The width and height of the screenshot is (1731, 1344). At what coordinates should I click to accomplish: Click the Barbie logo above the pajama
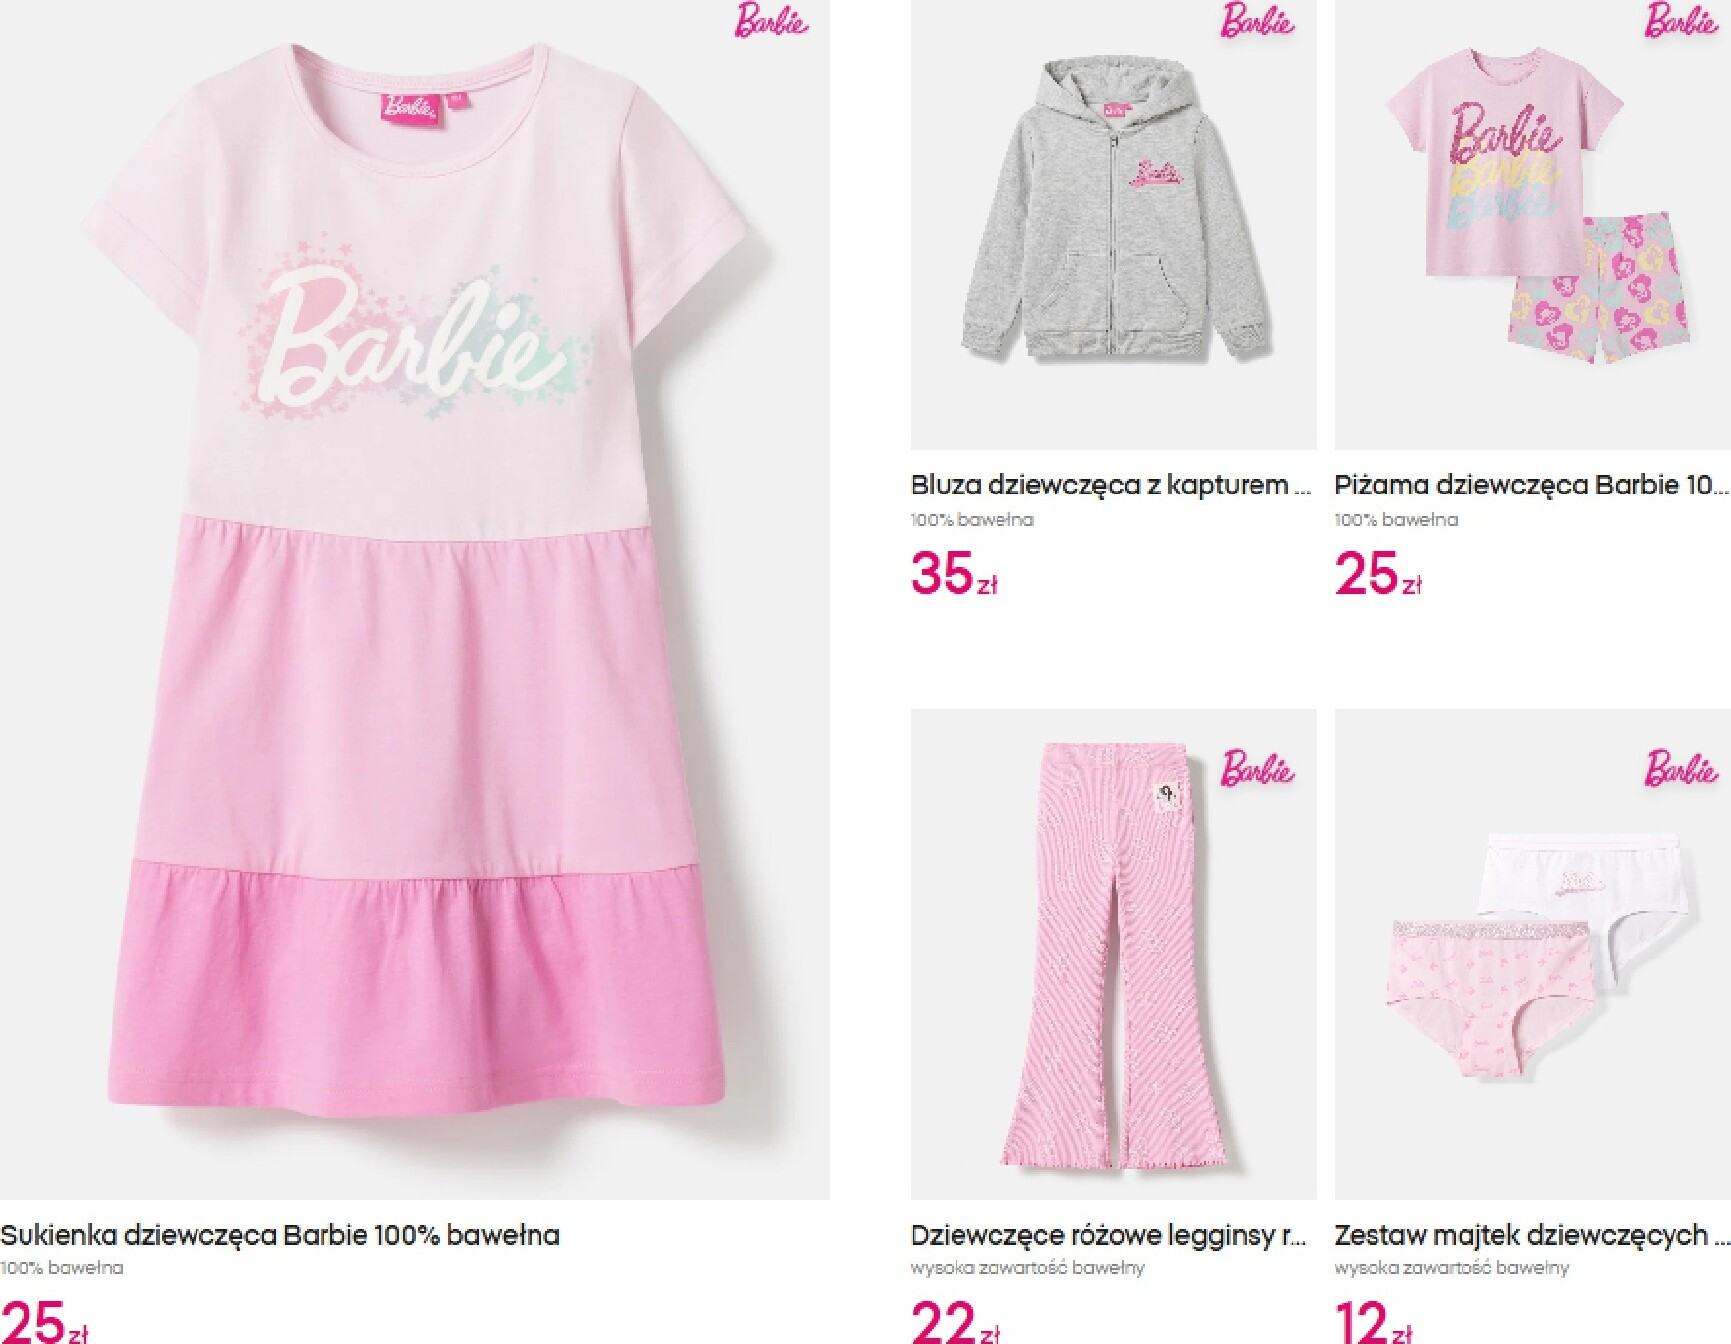pos(1681,21)
